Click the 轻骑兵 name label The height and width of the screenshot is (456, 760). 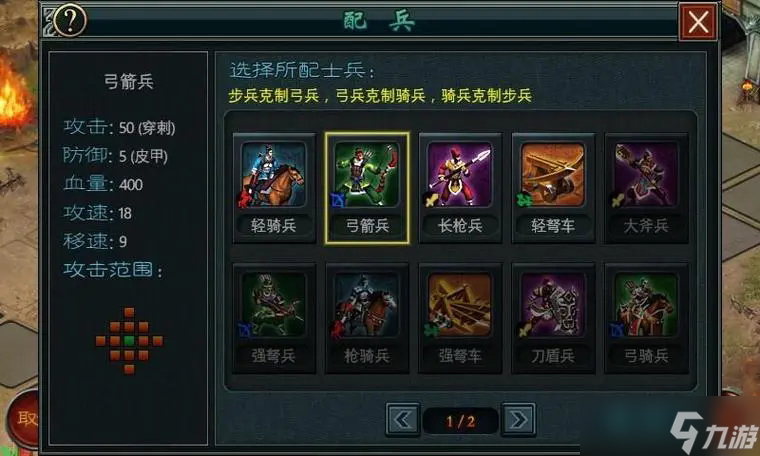click(274, 225)
